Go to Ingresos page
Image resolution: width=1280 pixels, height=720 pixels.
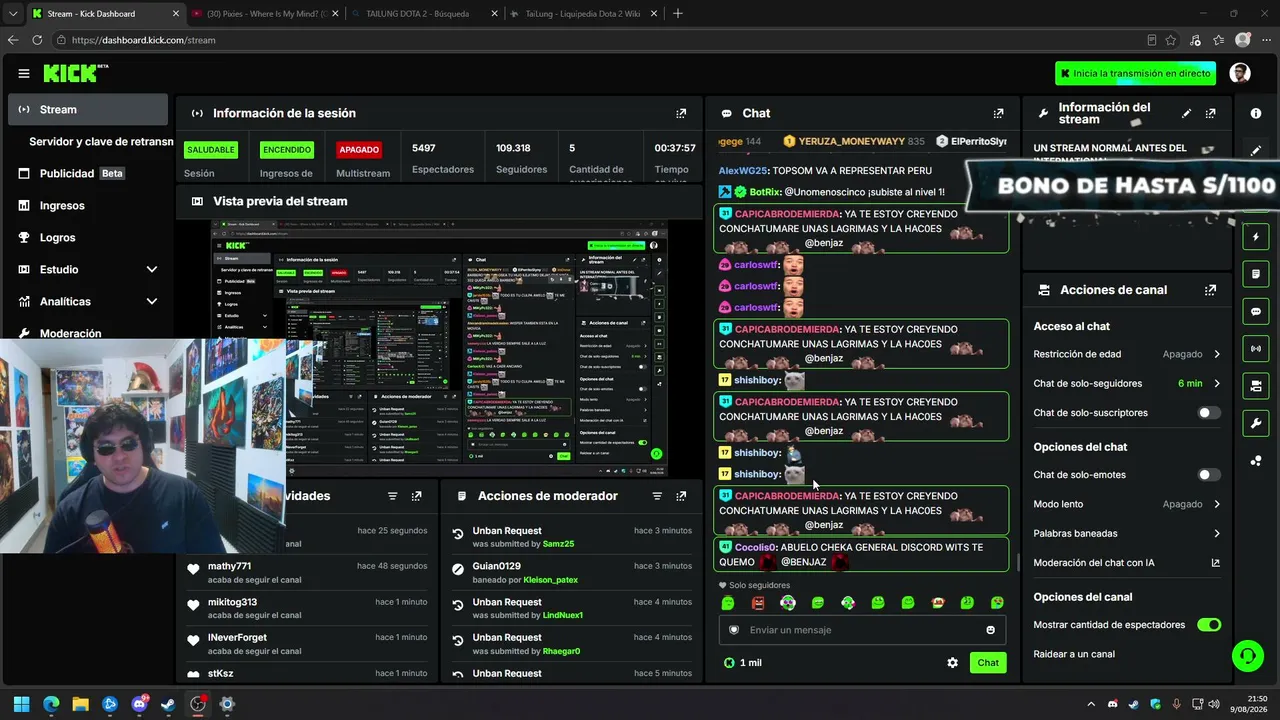click(x=88, y=205)
